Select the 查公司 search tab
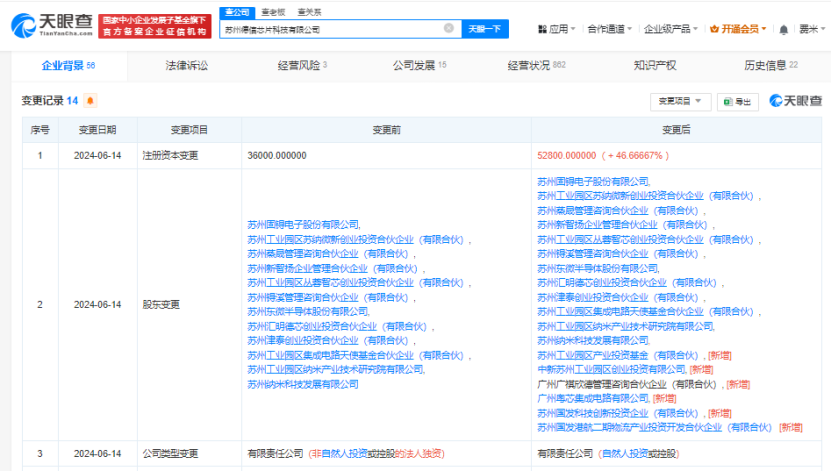The width and height of the screenshot is (831, 471). point(237,12)
